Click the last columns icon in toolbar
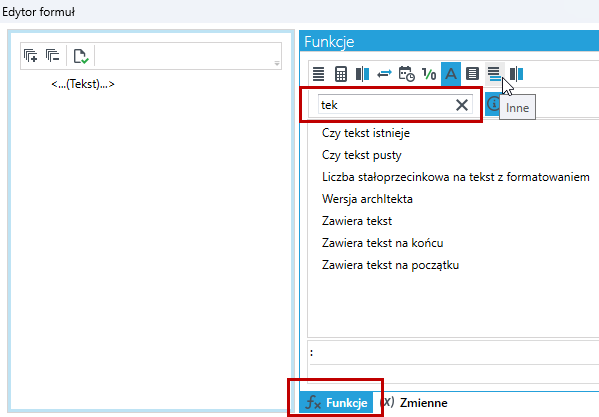 (x=516, y=74)
